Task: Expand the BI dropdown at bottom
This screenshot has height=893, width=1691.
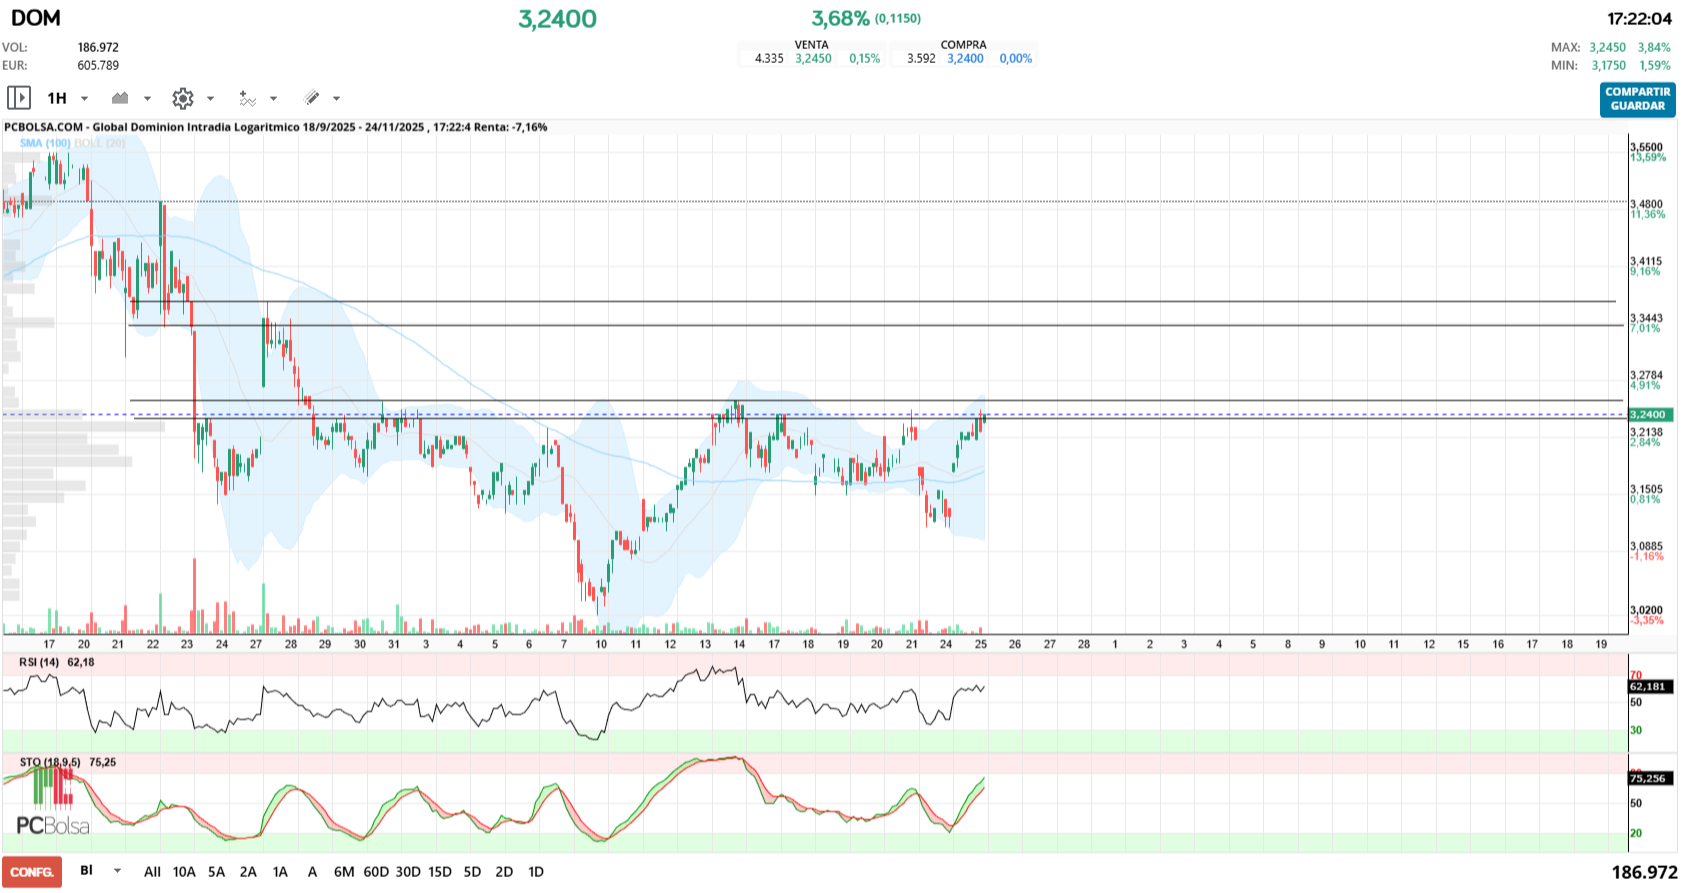Action: pyautogui.click(x=117, y=871)
